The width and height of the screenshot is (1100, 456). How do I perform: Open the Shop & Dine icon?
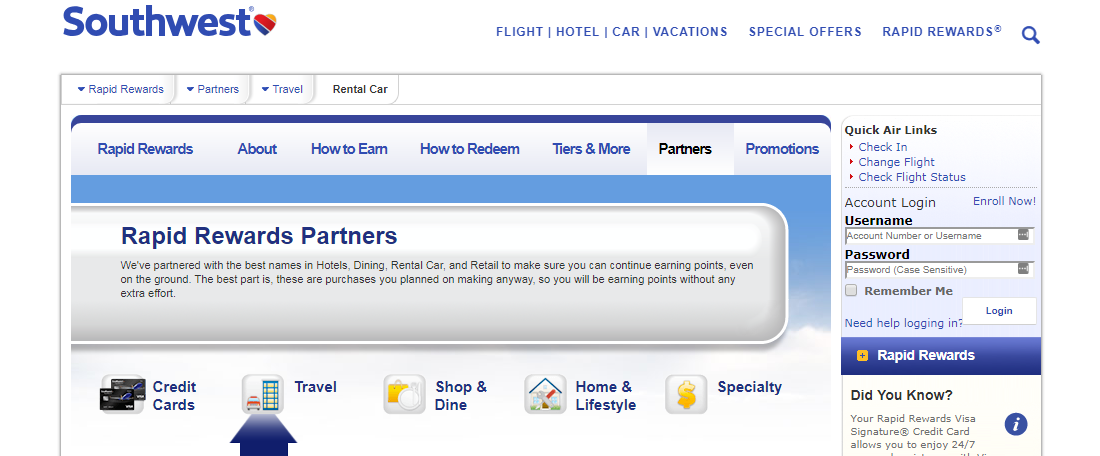pyautogui.click(x=404, y=394)
